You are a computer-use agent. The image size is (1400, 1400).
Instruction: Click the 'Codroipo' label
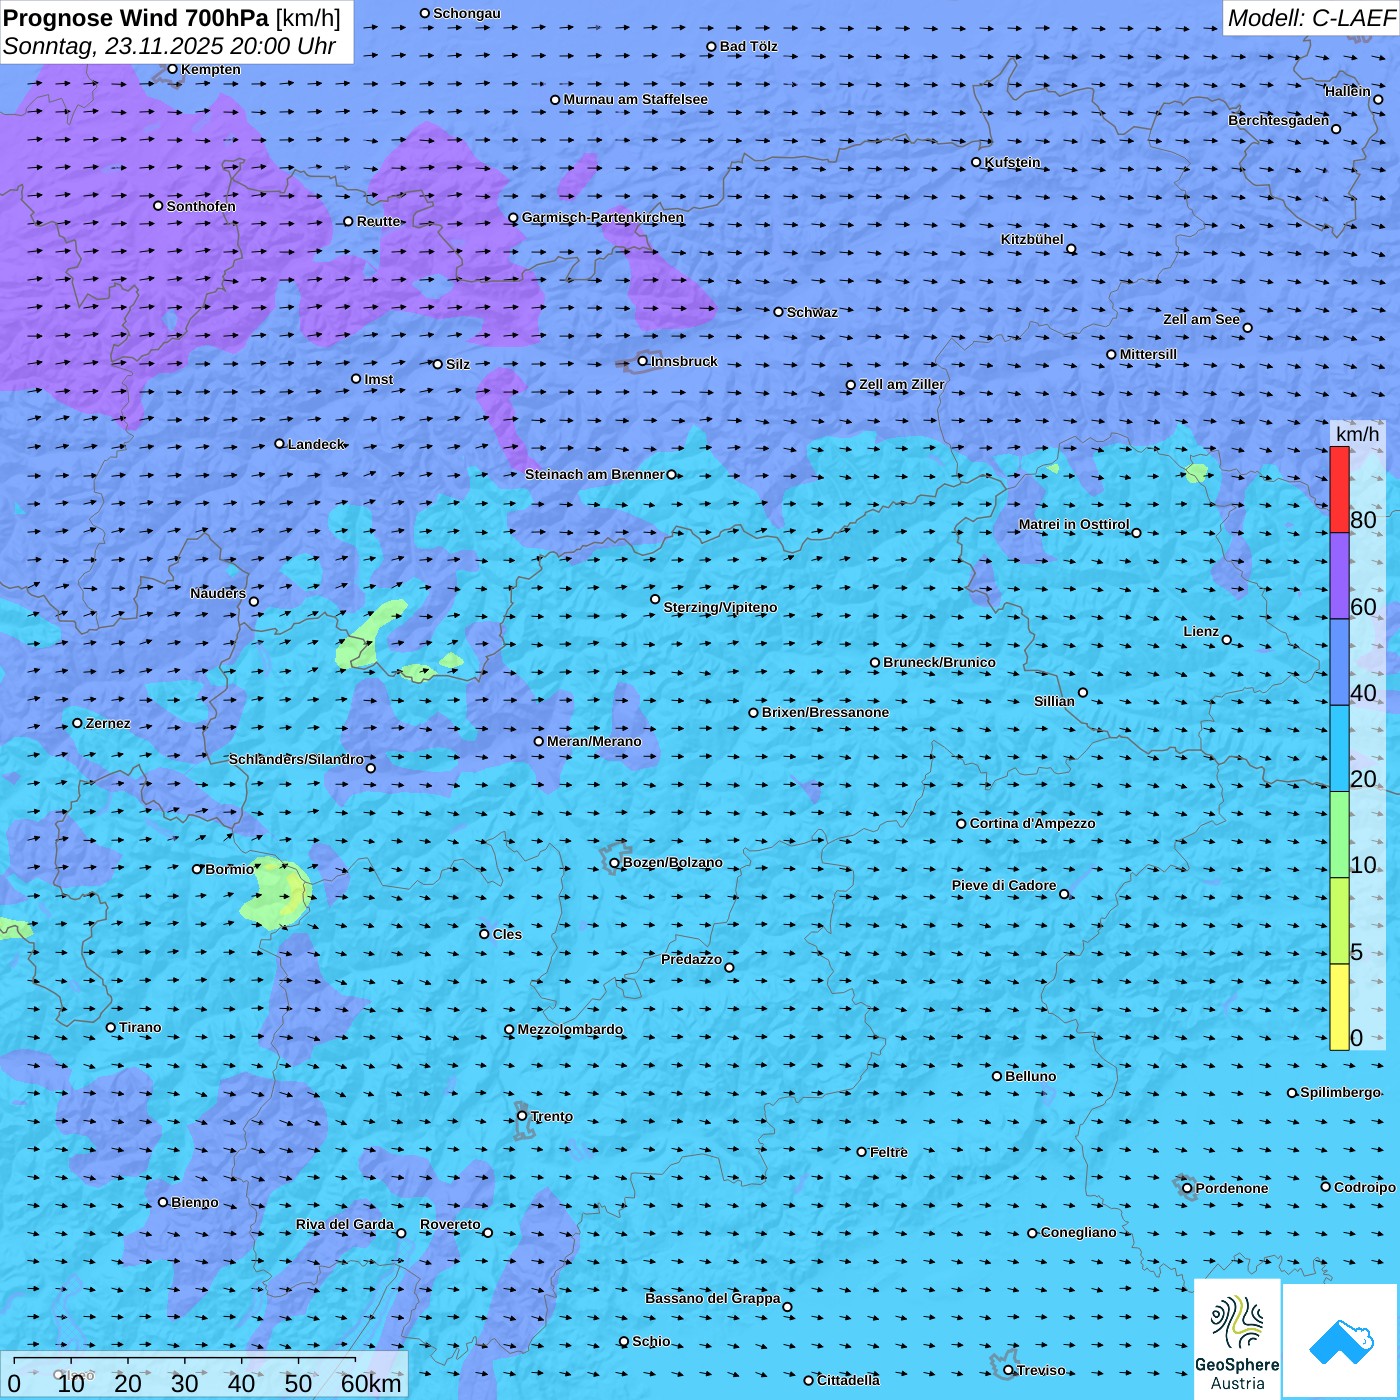coord(1365,1187)
